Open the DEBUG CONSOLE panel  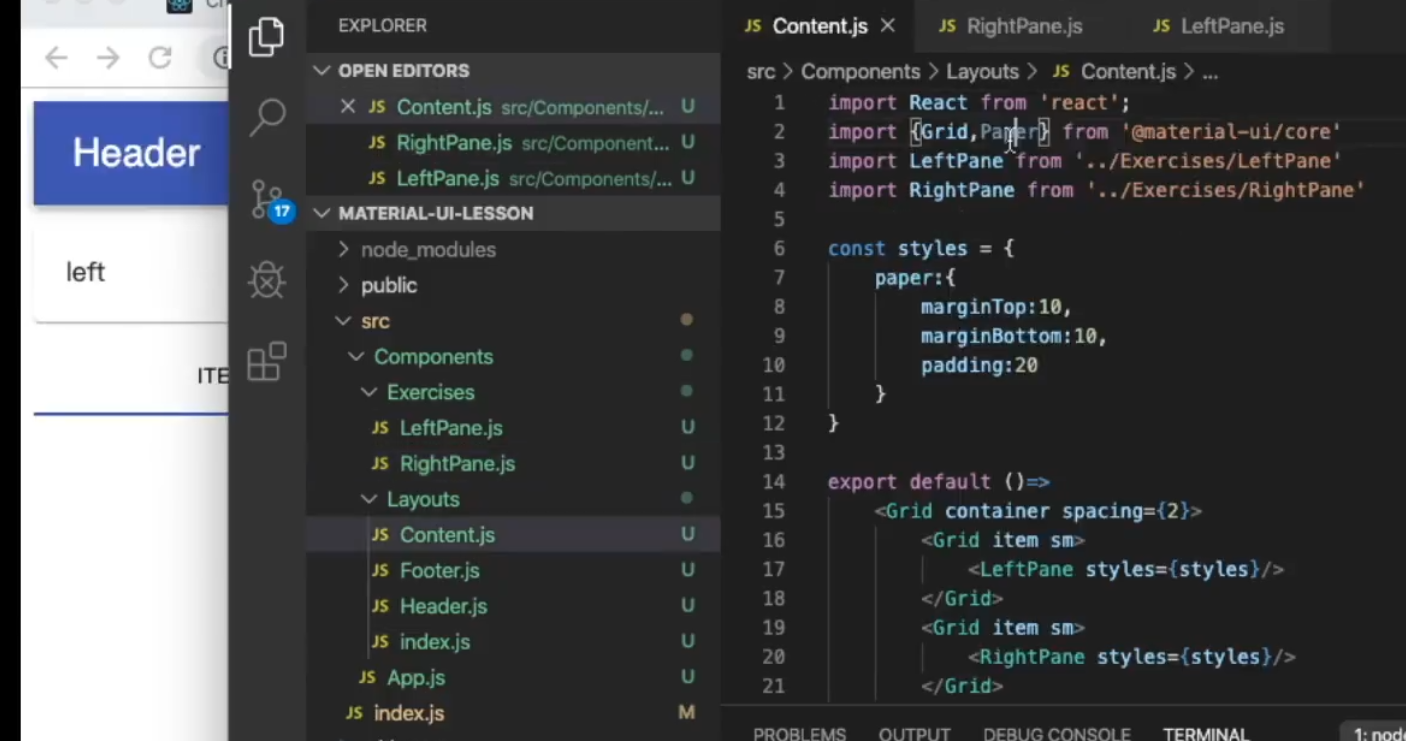1056,733
